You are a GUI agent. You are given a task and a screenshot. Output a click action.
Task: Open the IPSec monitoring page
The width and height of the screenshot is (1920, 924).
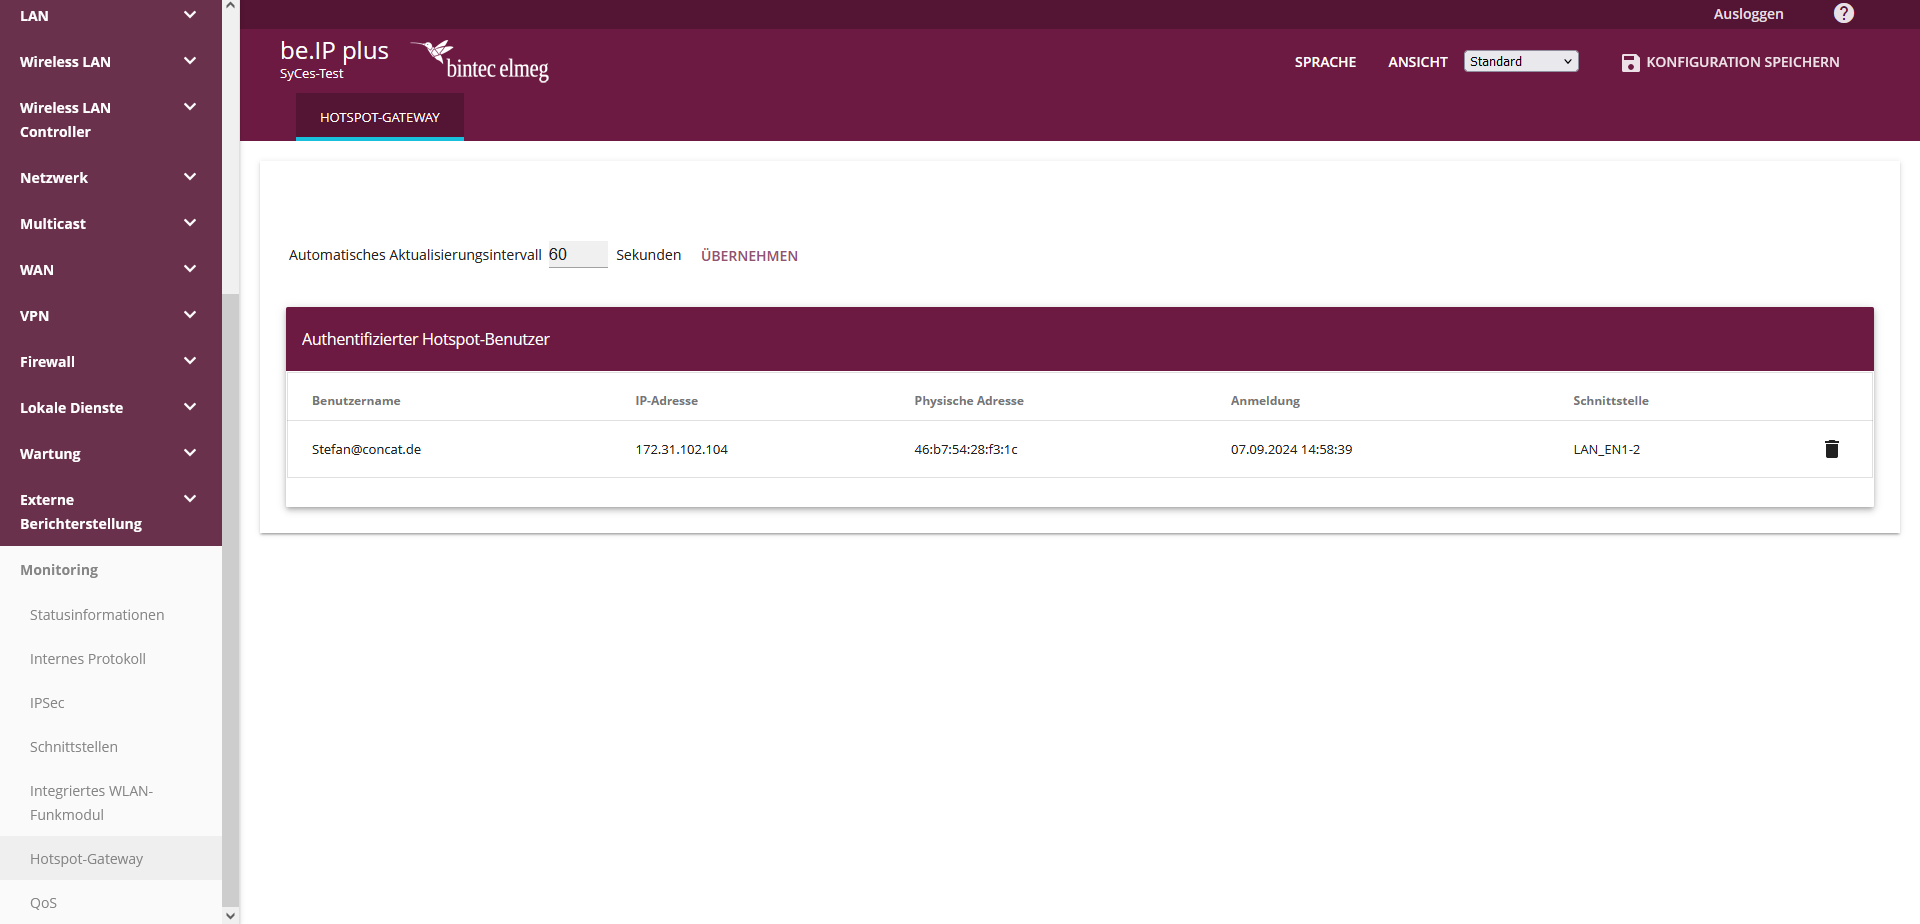pos(47,703)
